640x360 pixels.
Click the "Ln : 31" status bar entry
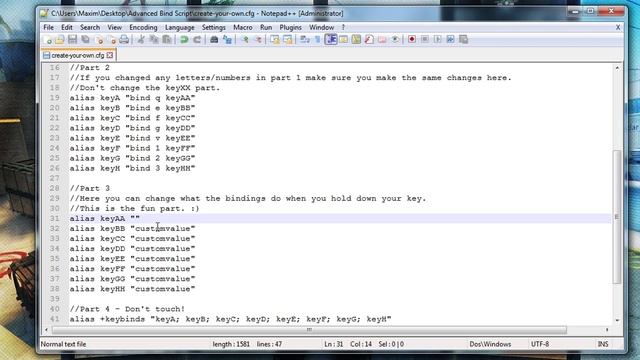[333, 344]
